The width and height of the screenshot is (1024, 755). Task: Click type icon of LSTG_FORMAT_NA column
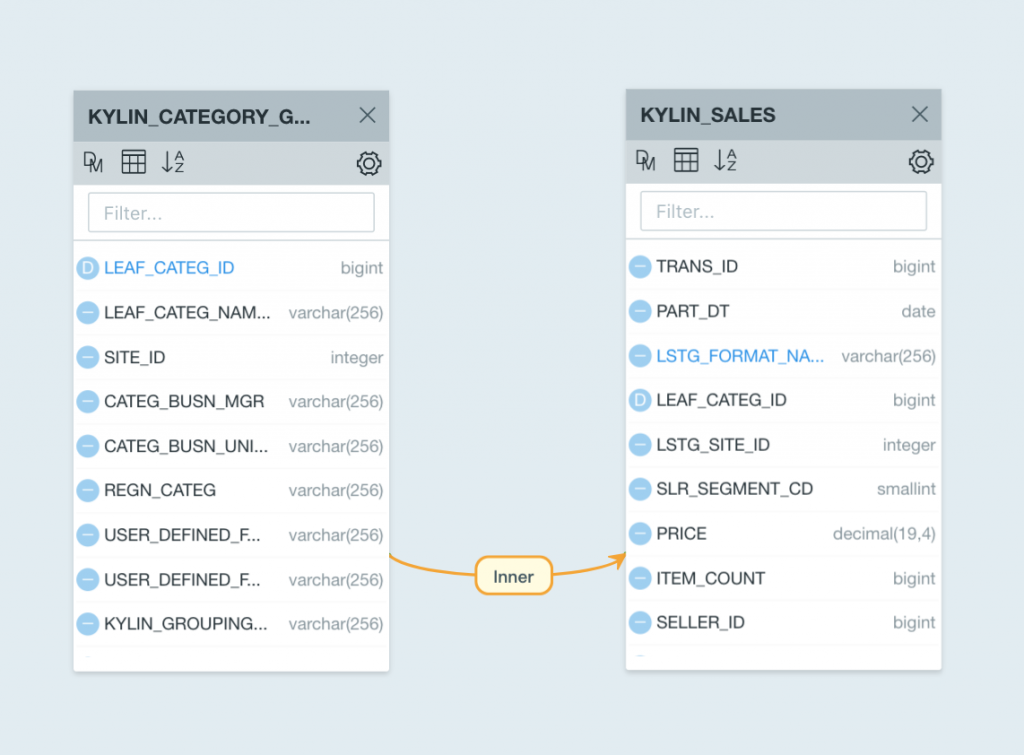pyautogui.click(x=640, y=356)
